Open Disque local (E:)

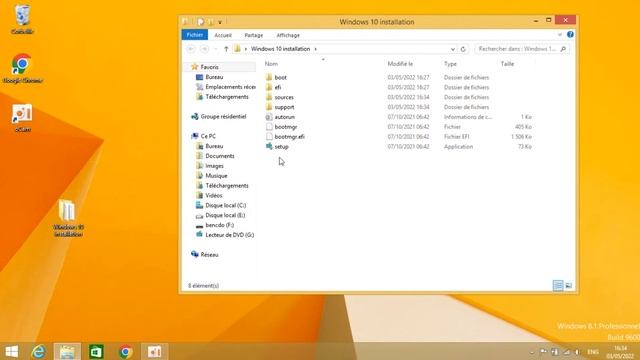tap(225, 215)
